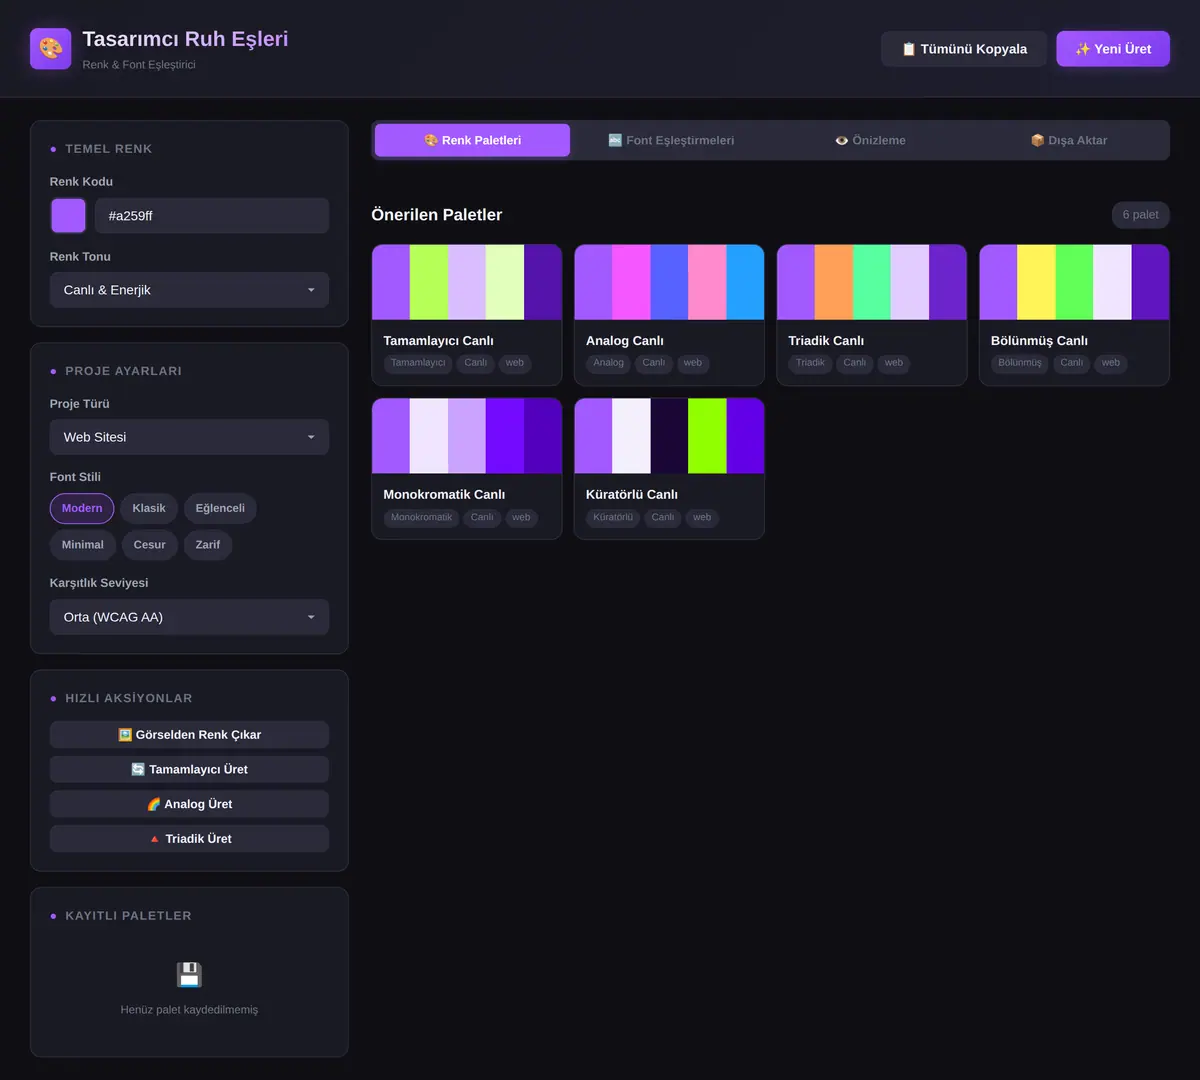Click the floppy disk saved palettes icon
This screenshot has height=1080, width=1200.
189,975
